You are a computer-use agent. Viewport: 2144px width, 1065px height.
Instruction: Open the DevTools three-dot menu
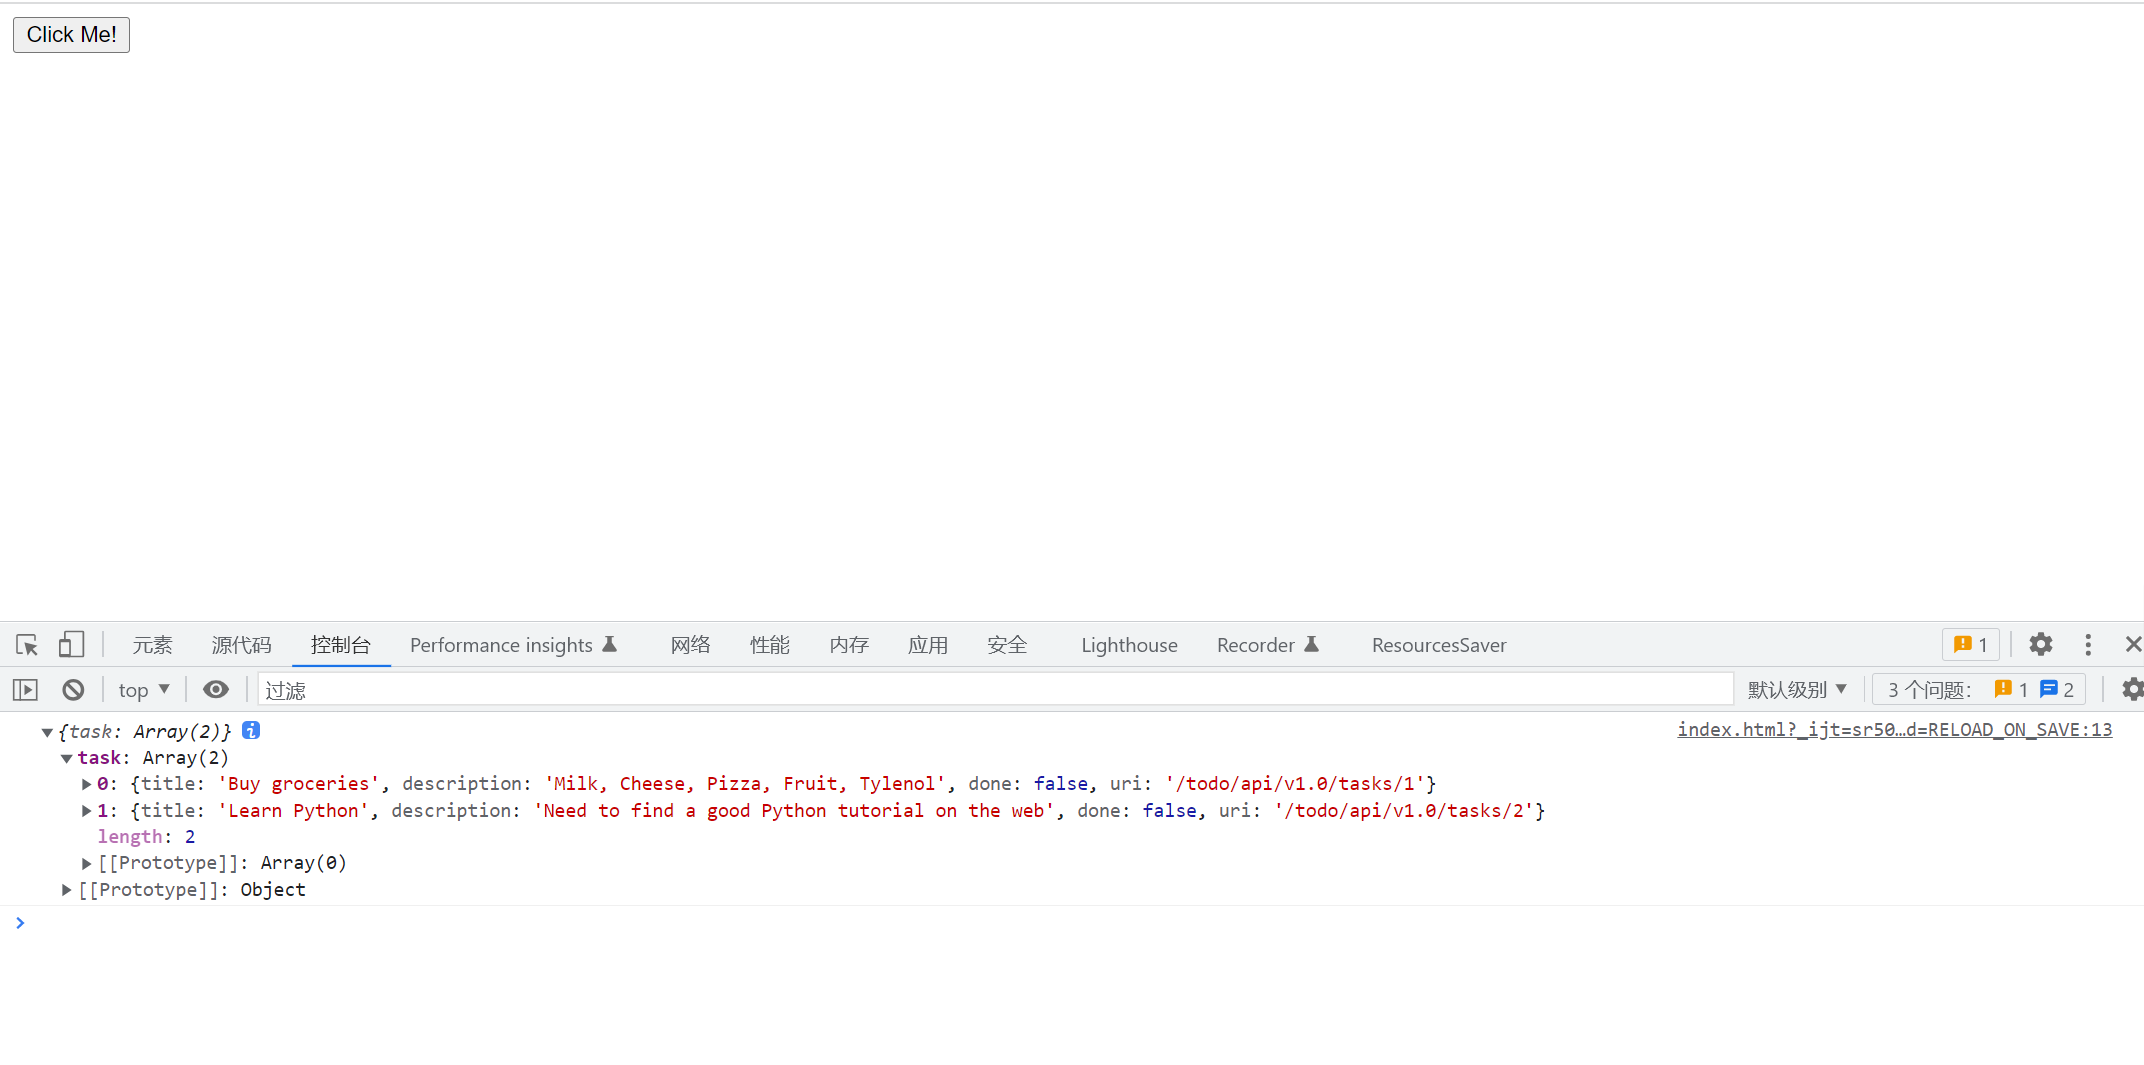2088,645
